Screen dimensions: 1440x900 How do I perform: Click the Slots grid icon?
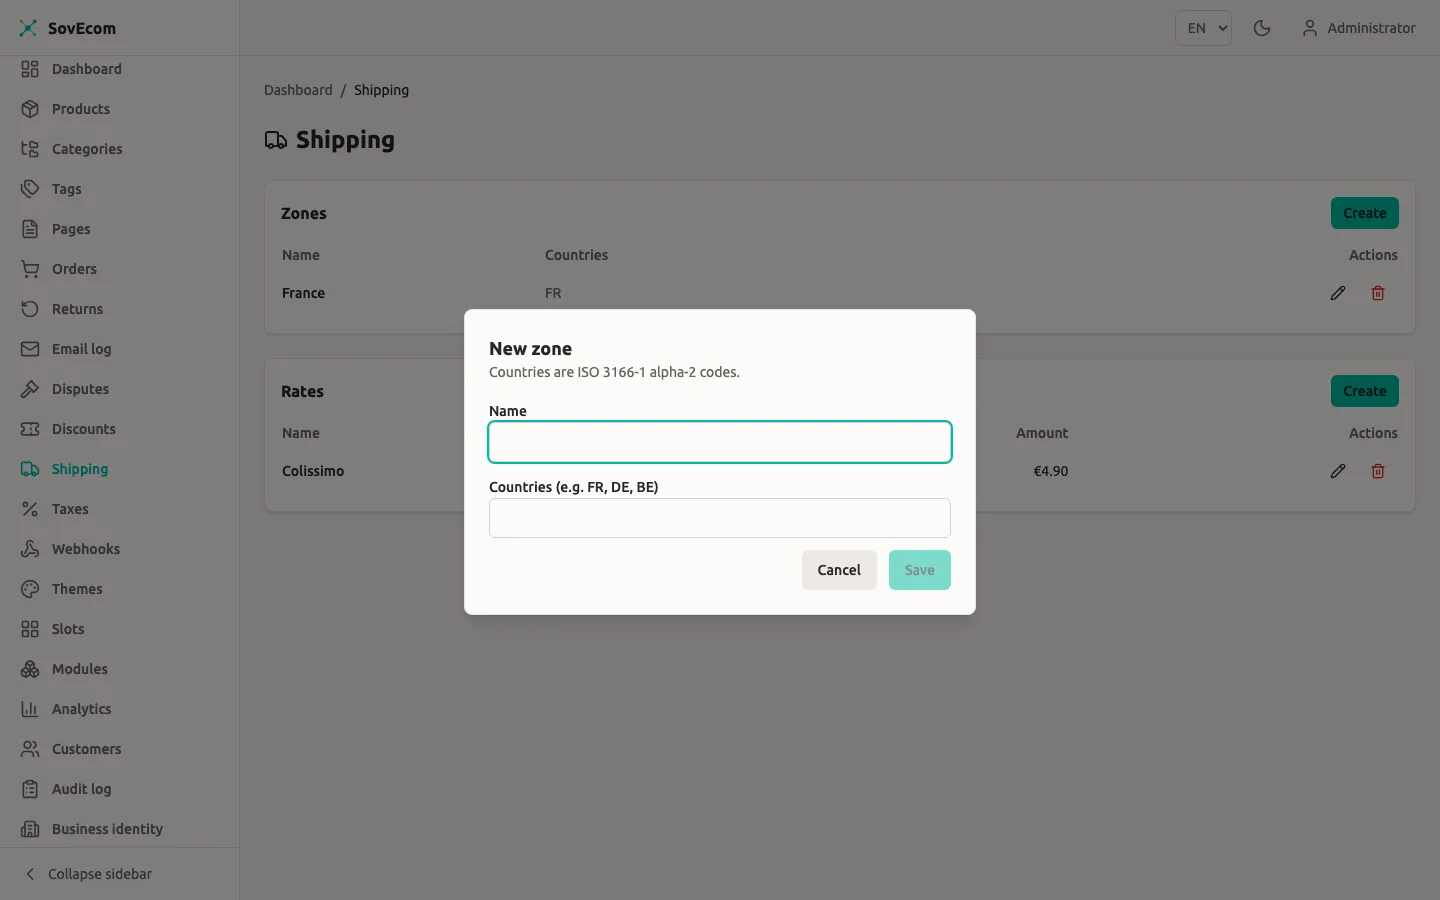tap(30, 629)
